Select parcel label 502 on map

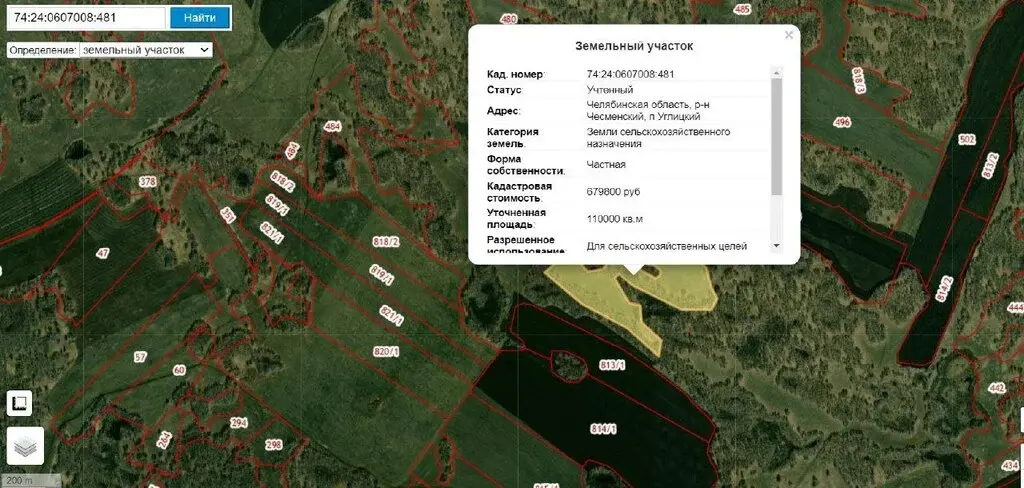tap(967, 139)
